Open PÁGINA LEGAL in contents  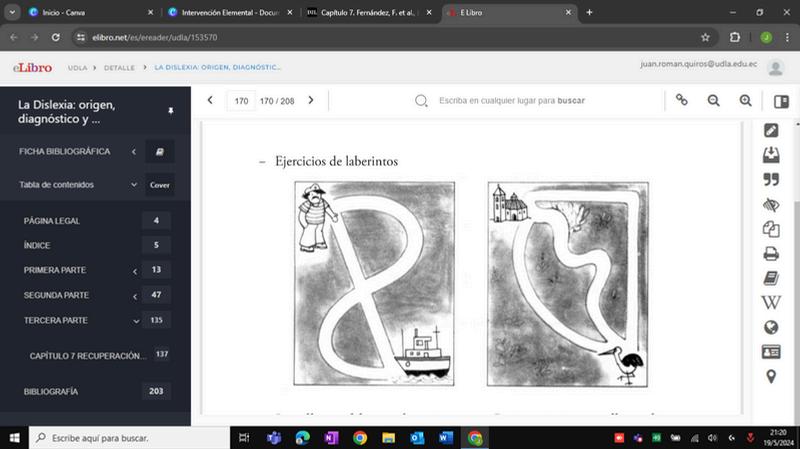[x=52, y=221]
